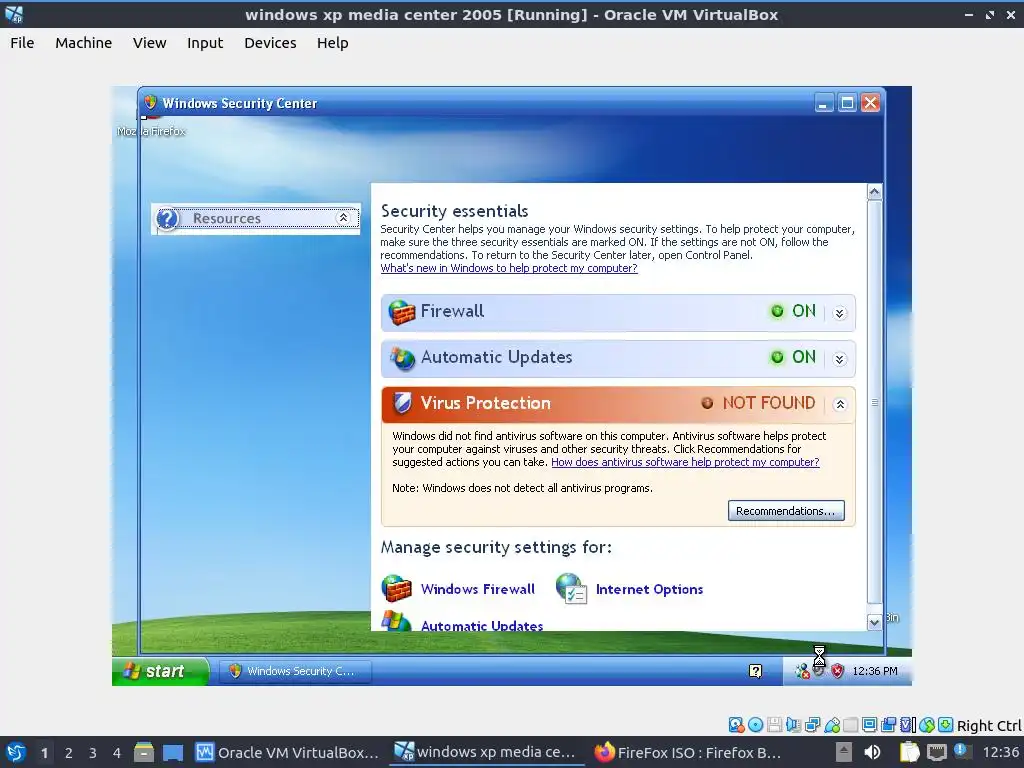Click VirtualBox shared folders status icon
The height and width of the screenshot is (768, 1024).
[850, 725]
